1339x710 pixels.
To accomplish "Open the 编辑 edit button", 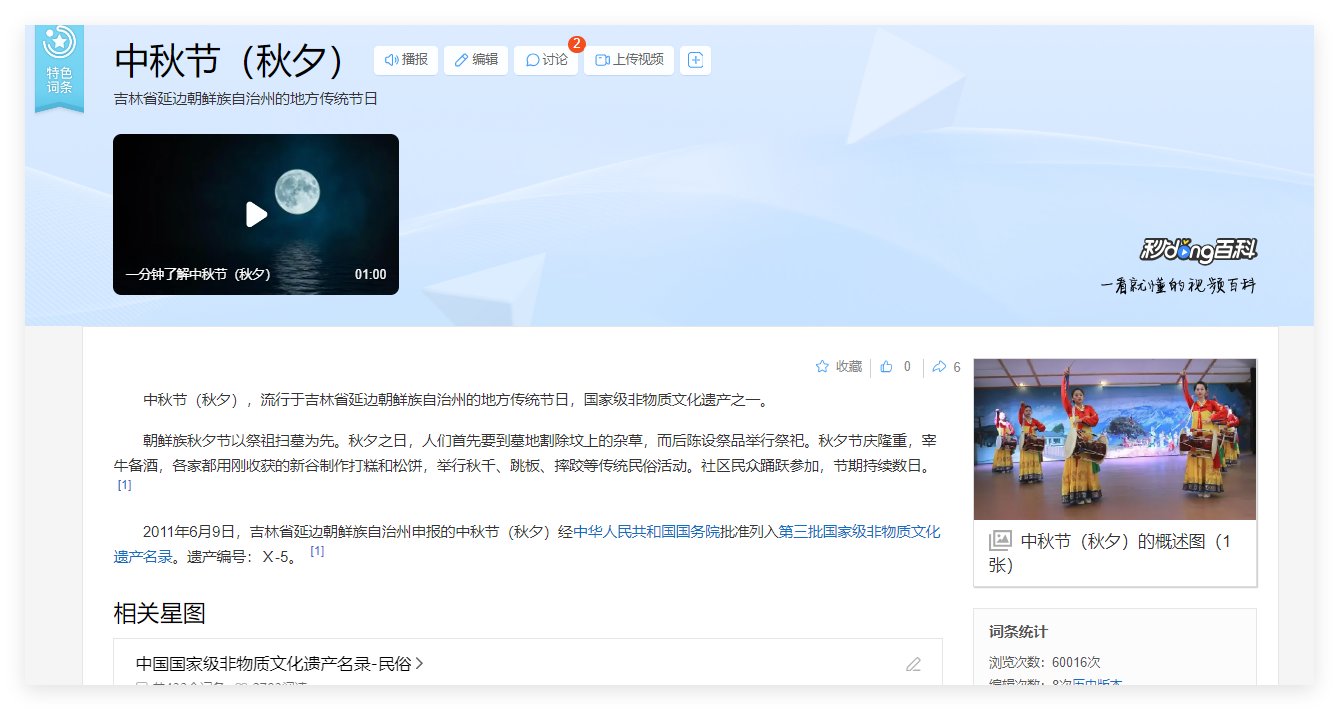I will point(476,60).
